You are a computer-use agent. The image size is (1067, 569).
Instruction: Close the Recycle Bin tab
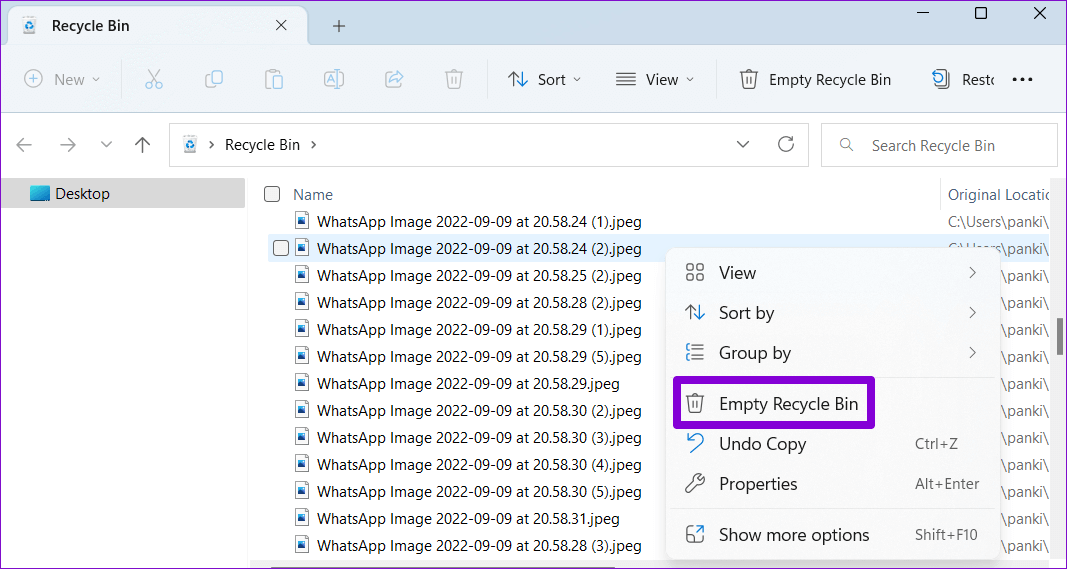(280, 26)
